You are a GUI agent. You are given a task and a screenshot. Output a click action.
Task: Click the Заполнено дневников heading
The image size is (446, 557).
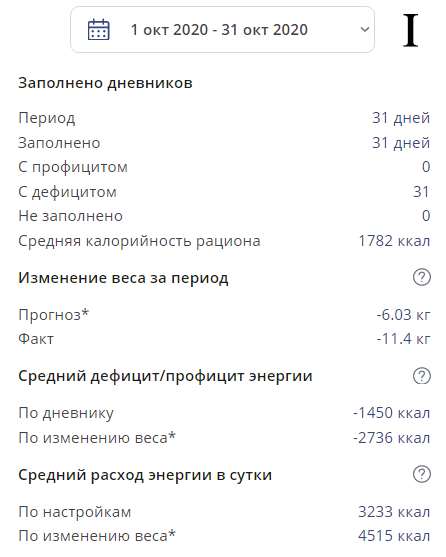105,83
